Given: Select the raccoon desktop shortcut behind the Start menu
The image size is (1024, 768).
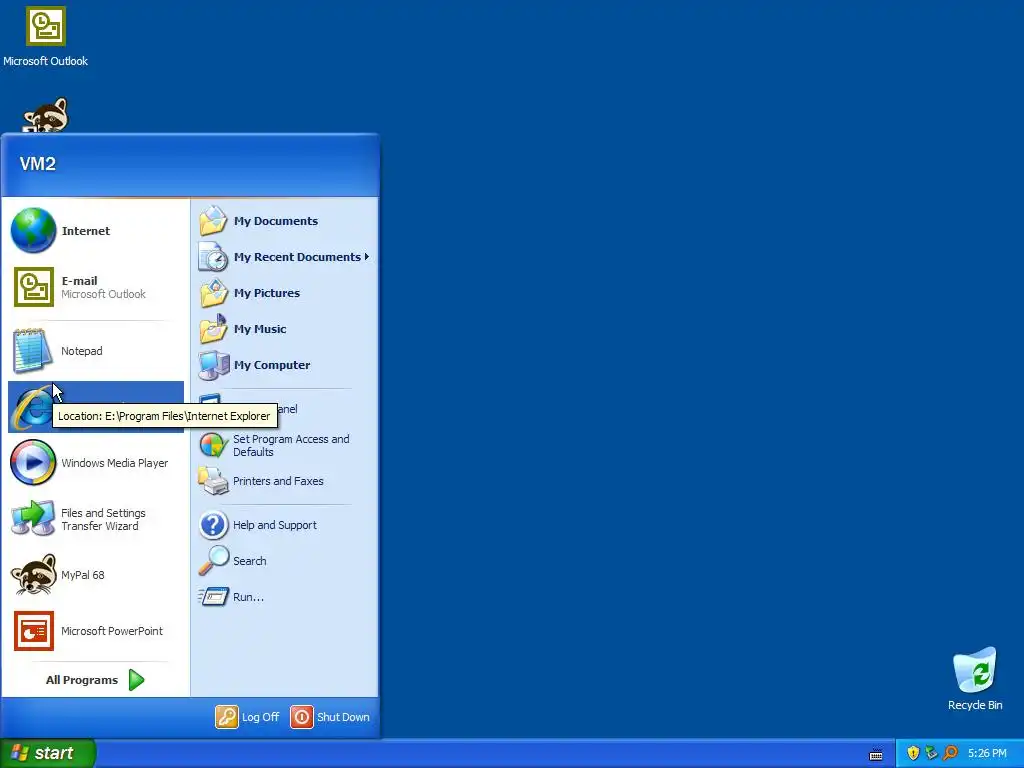Looking at the screenshot, I should tap(46, 115).
